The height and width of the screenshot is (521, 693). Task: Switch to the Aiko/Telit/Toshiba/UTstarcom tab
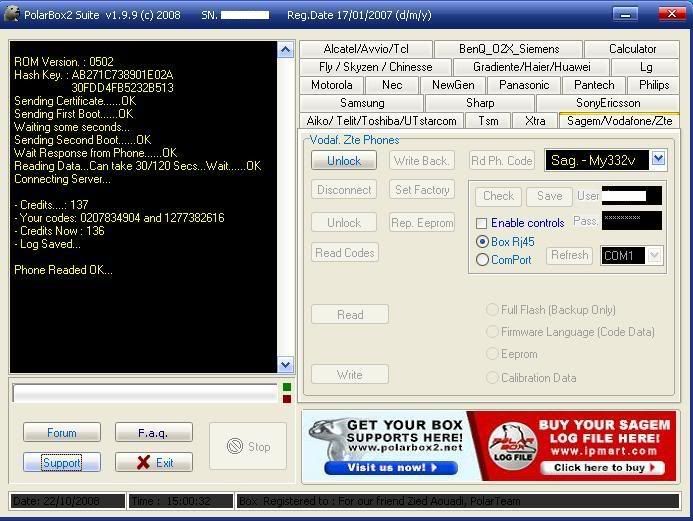click(381, 121)
